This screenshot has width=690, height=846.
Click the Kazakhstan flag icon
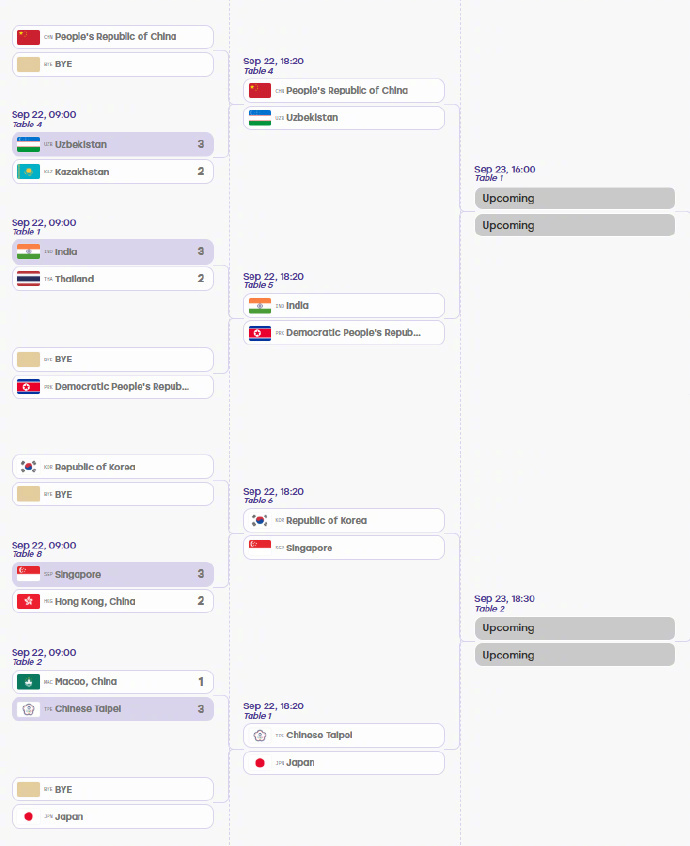point(28,172)
